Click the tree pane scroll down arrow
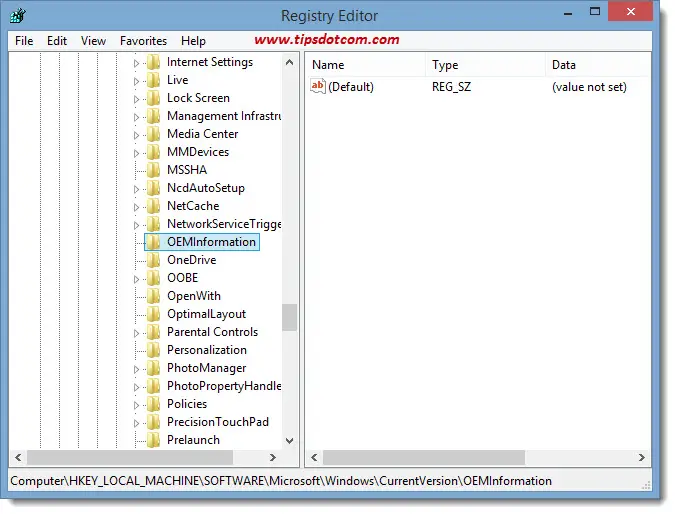The width and height of the screenshot is (675, 514). [x=289, y=439]
